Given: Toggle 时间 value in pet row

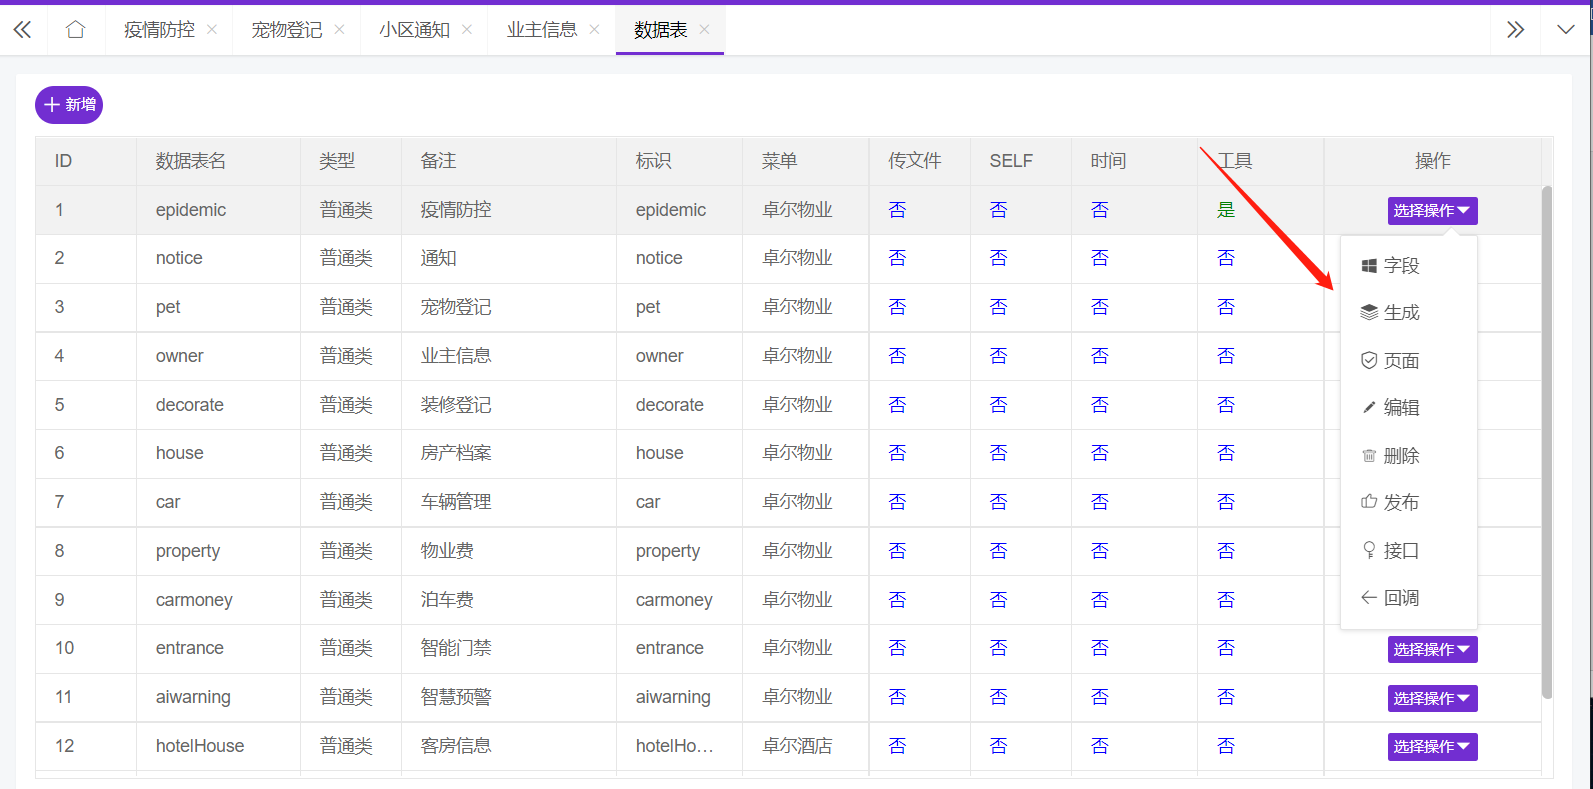Looking at the screenshot, I should 1100,307.
